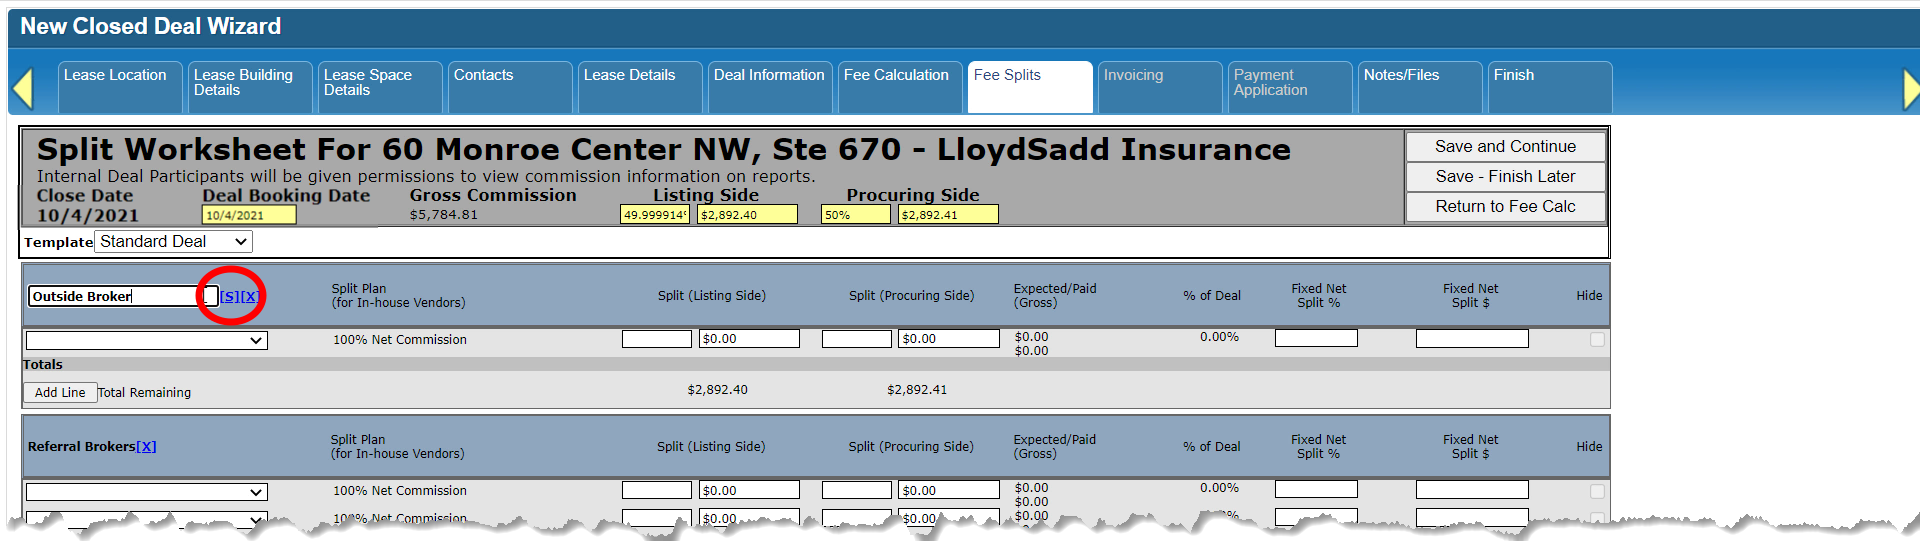Remove Referral Brokers section via its [X]
The width and height of the screenshot is (1920, 541).
tap(146, 447)
